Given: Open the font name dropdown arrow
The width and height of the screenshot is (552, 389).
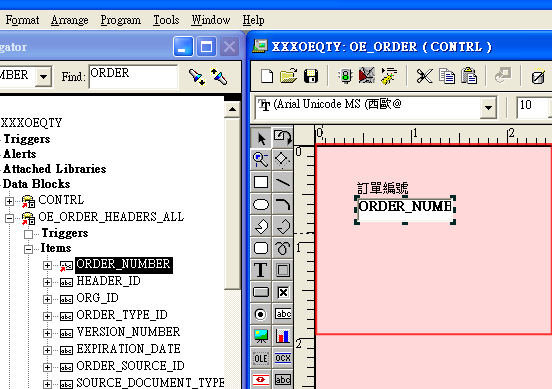Looking at the screenshot, I should [x=488, y=107].
